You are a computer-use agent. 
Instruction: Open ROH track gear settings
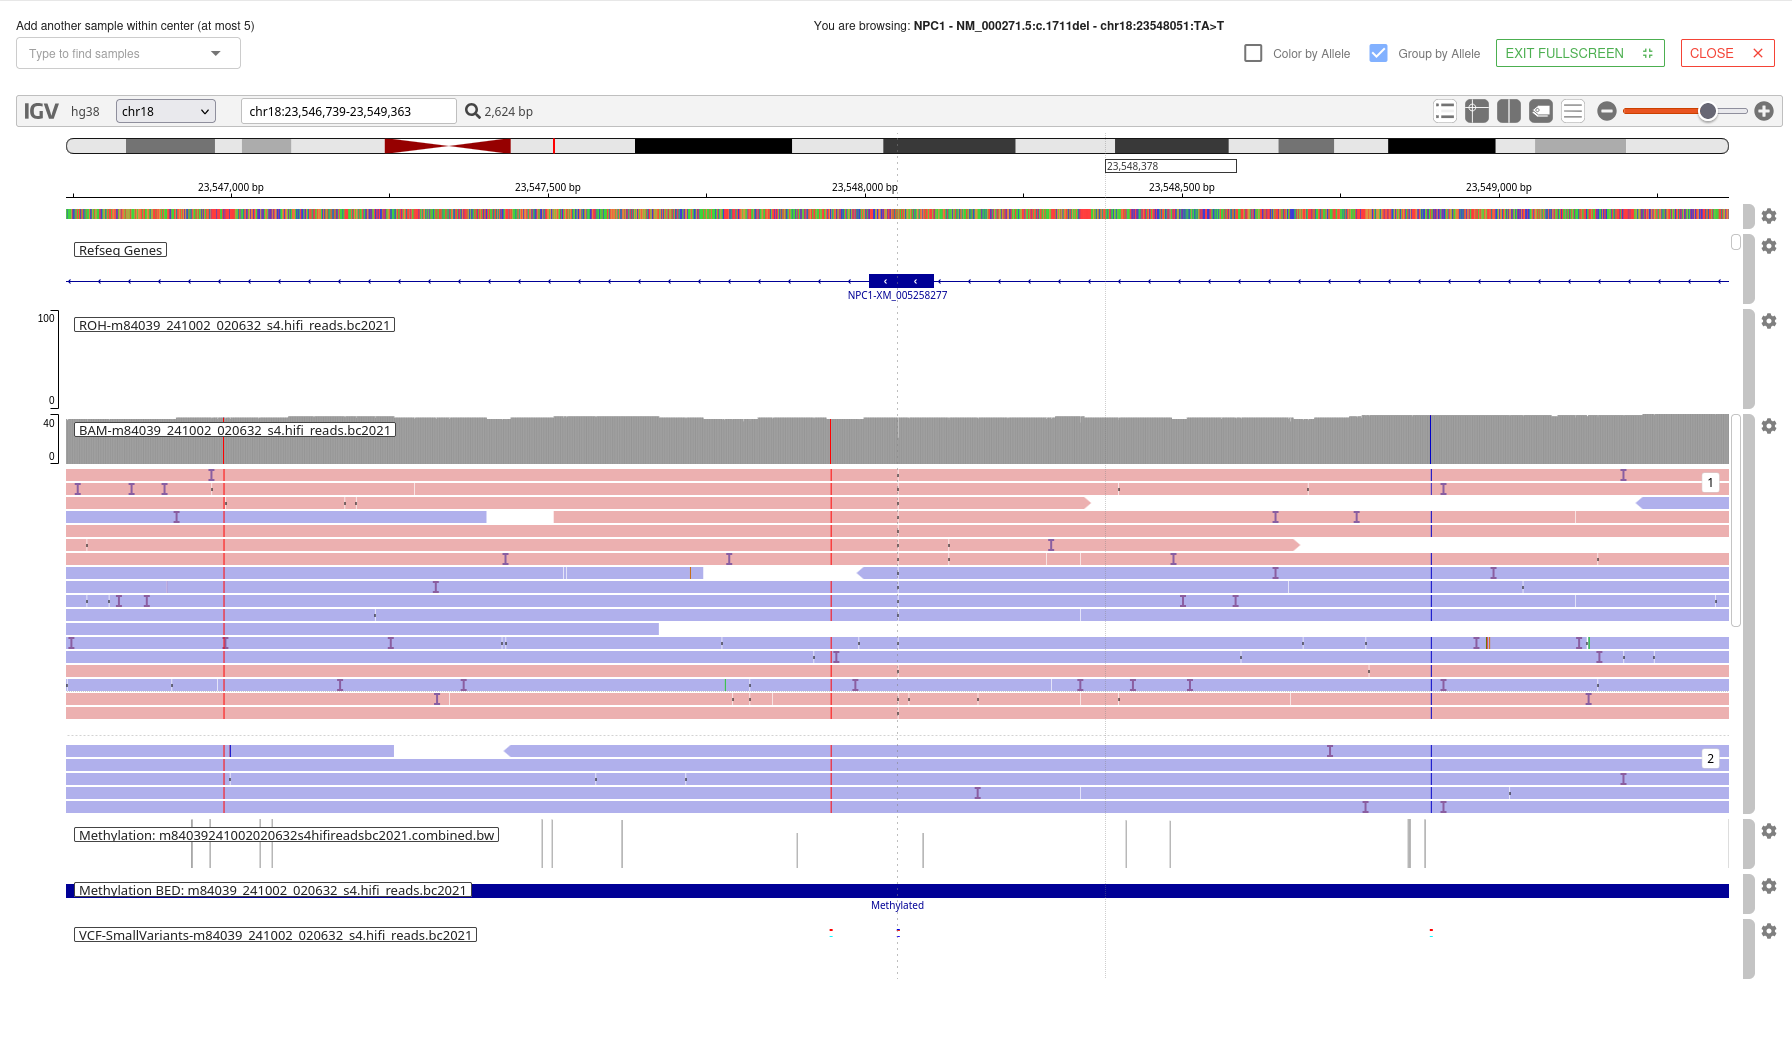[x=1769, y=321]
